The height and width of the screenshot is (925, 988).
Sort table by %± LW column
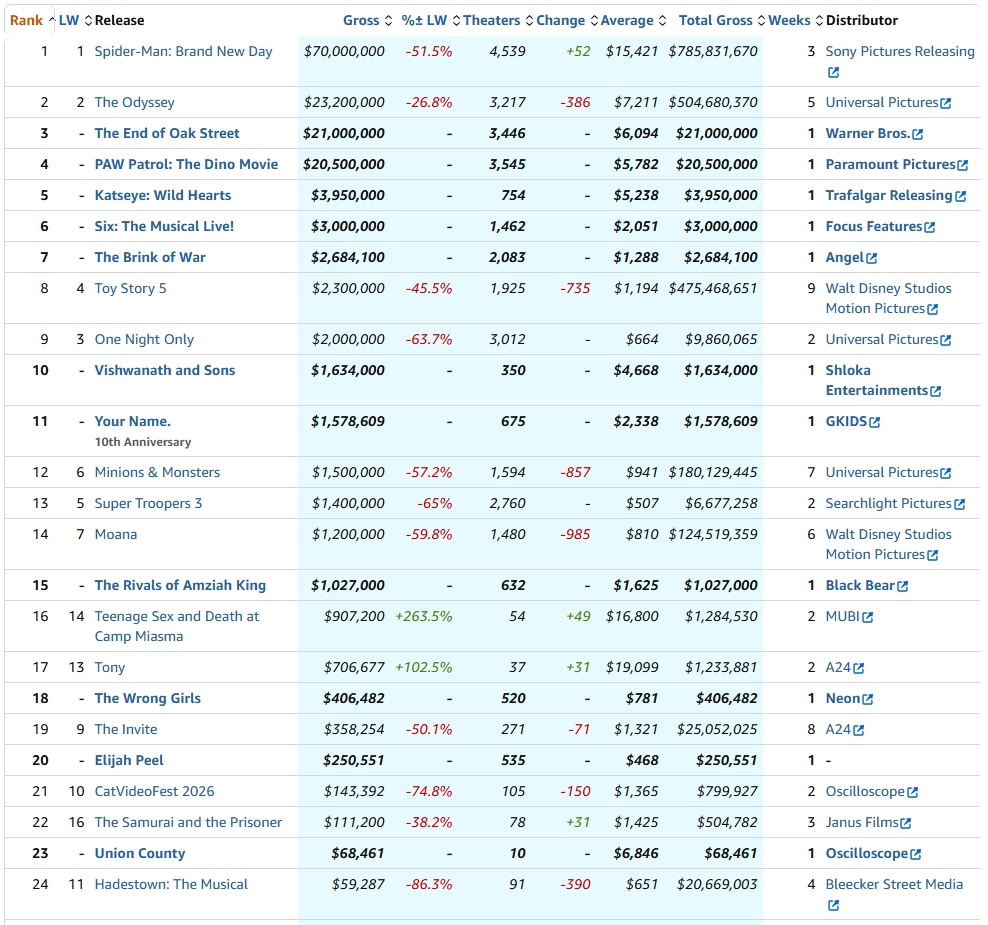[430, 20]
